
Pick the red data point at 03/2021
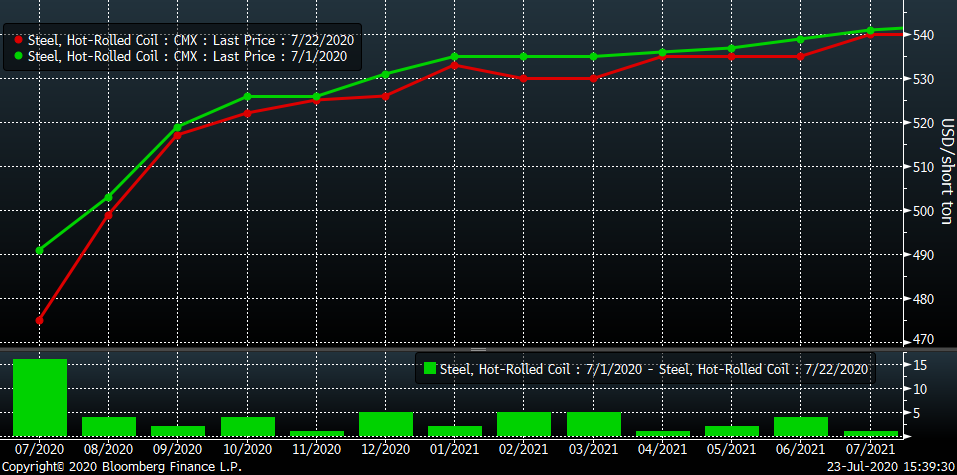593,78
